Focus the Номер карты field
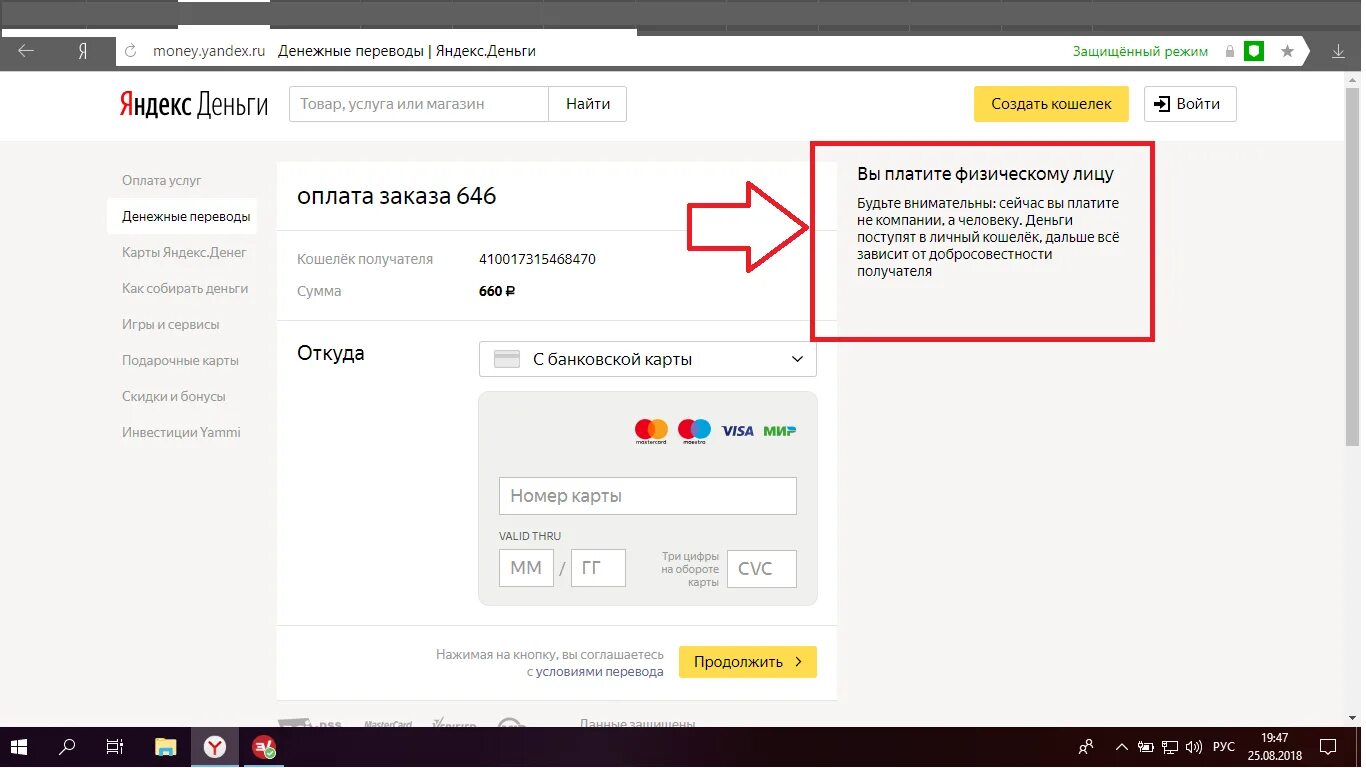This screenshot has width=1366, height=768. pos(648,496)
